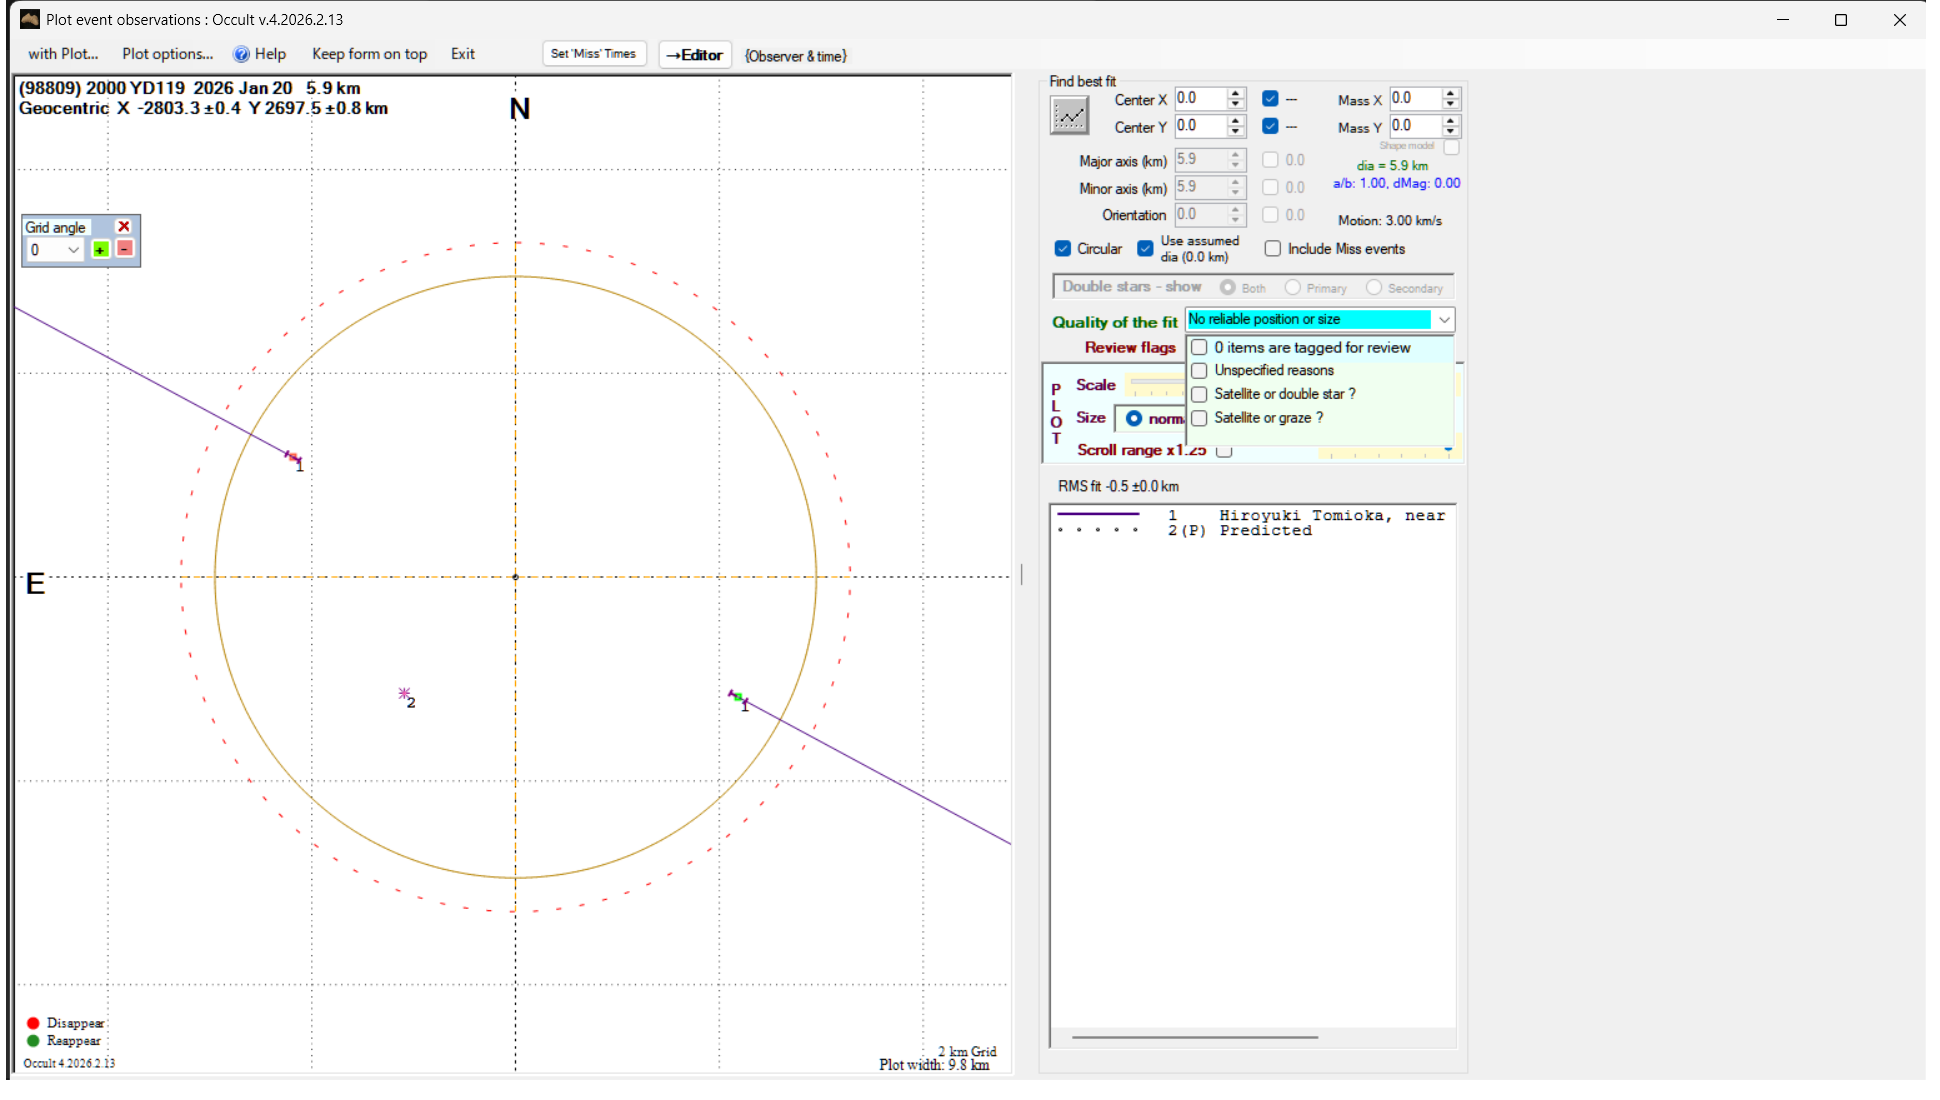1940x1100 pixels.
Task: Click the Editor button
Action: pyautogui.click(x=695, y=55)
